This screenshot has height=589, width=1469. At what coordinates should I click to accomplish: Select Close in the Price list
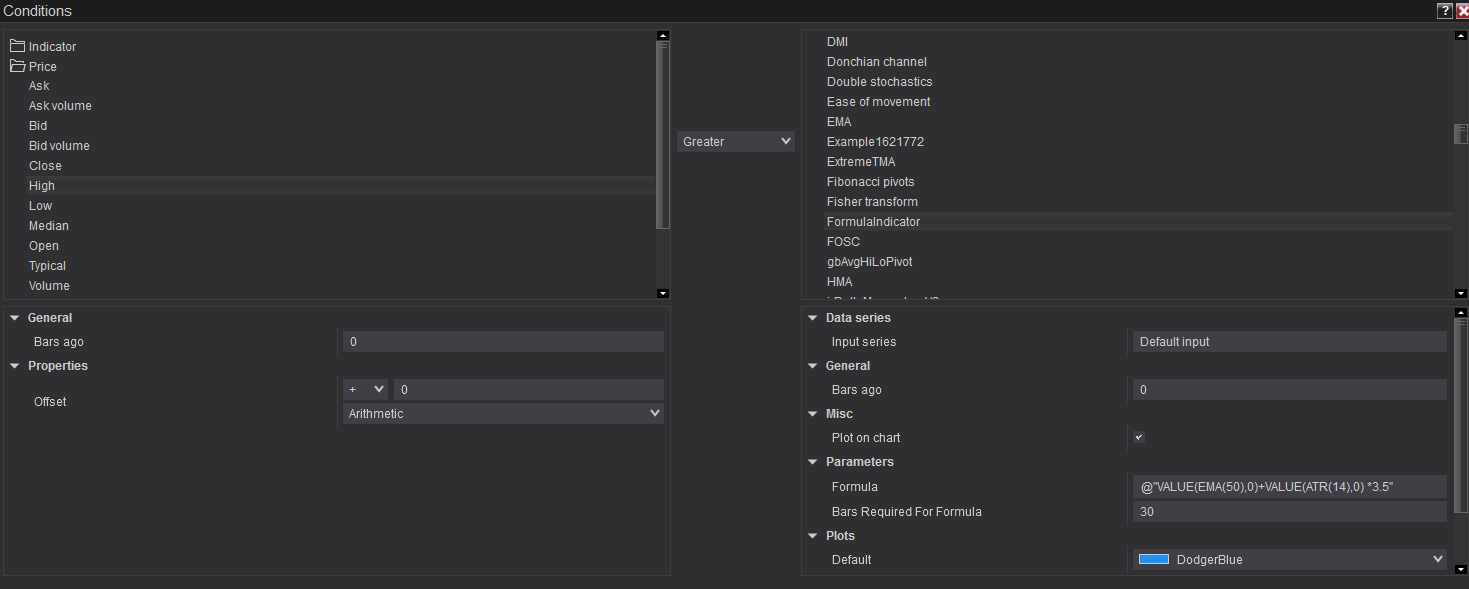pyautogui.click(x=45, y=166)
